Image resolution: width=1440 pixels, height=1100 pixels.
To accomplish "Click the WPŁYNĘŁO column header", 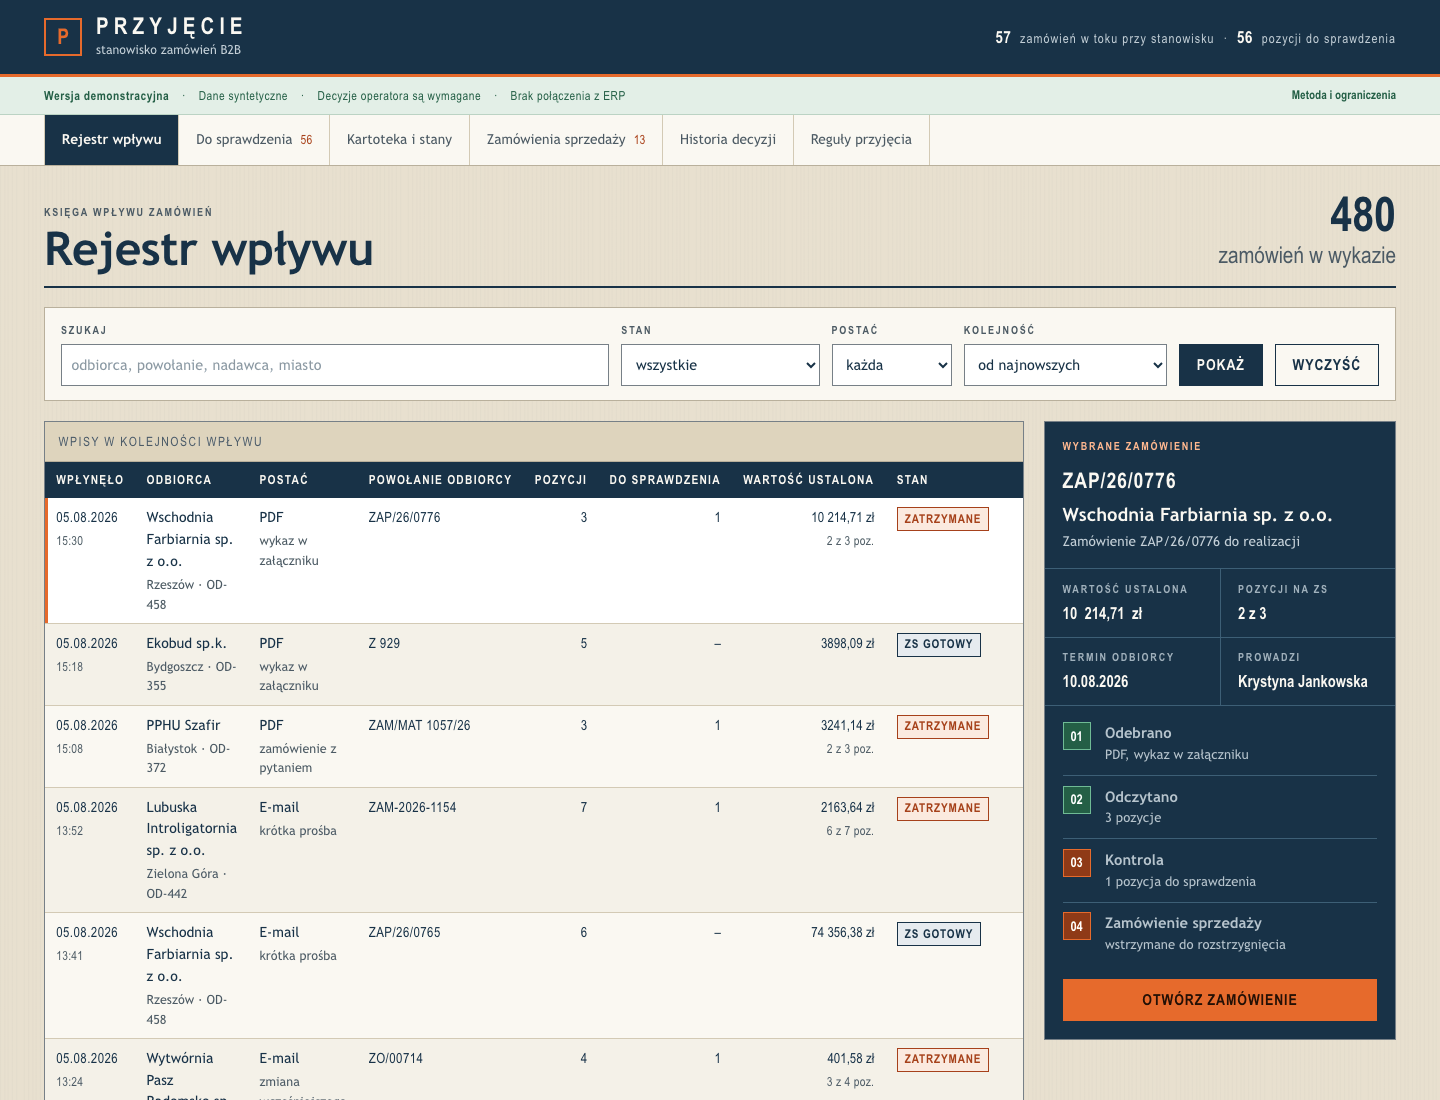I will click(x=90, y=480).
